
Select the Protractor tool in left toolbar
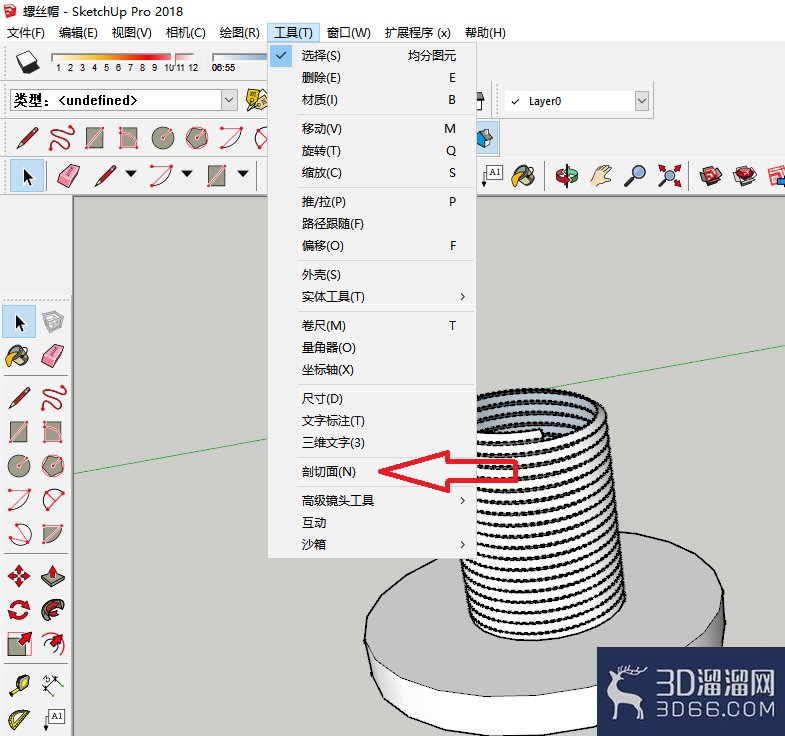tap(19, 719)
